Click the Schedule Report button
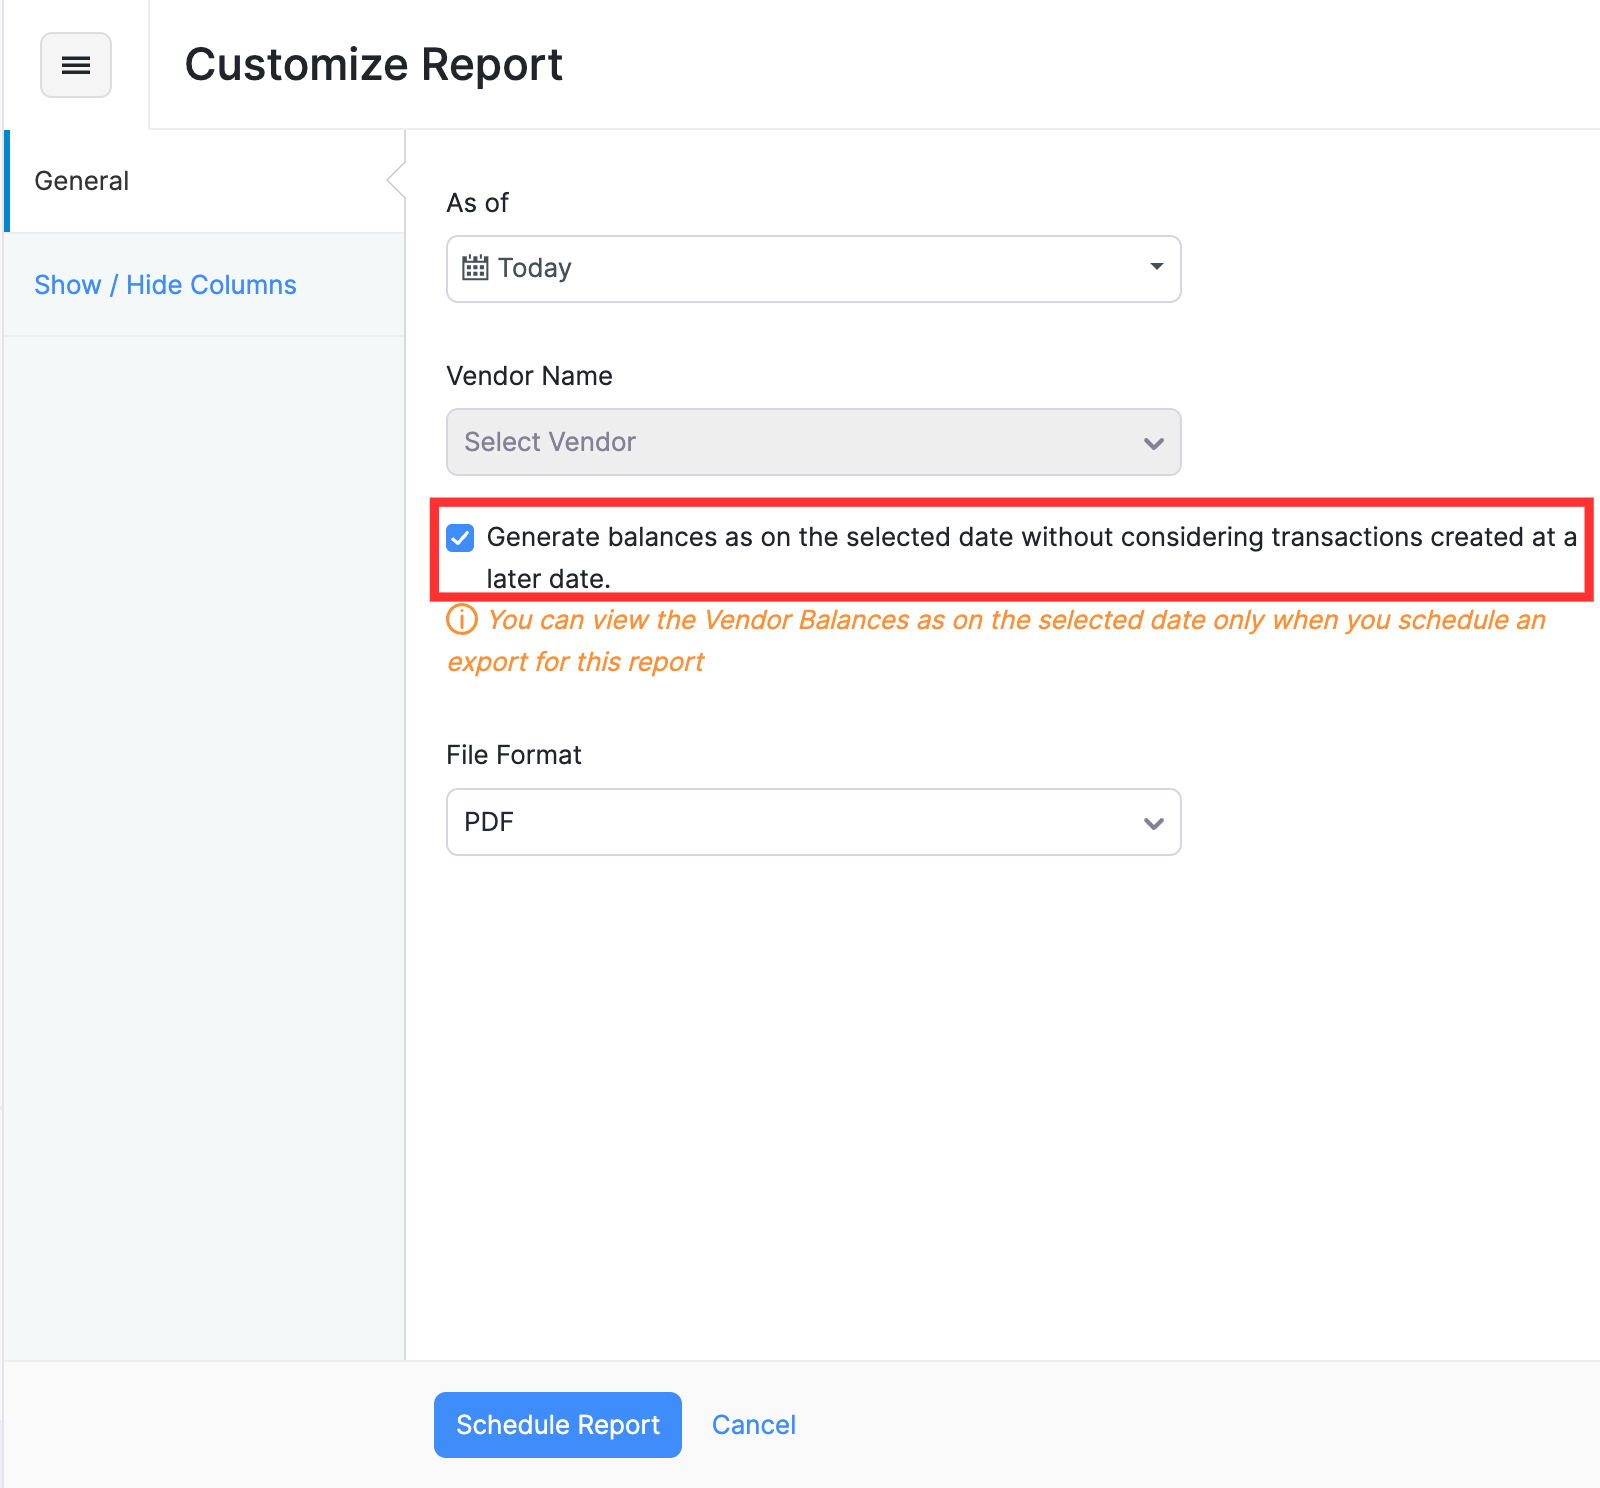1600x1488 pixels. coord(557,1425)
